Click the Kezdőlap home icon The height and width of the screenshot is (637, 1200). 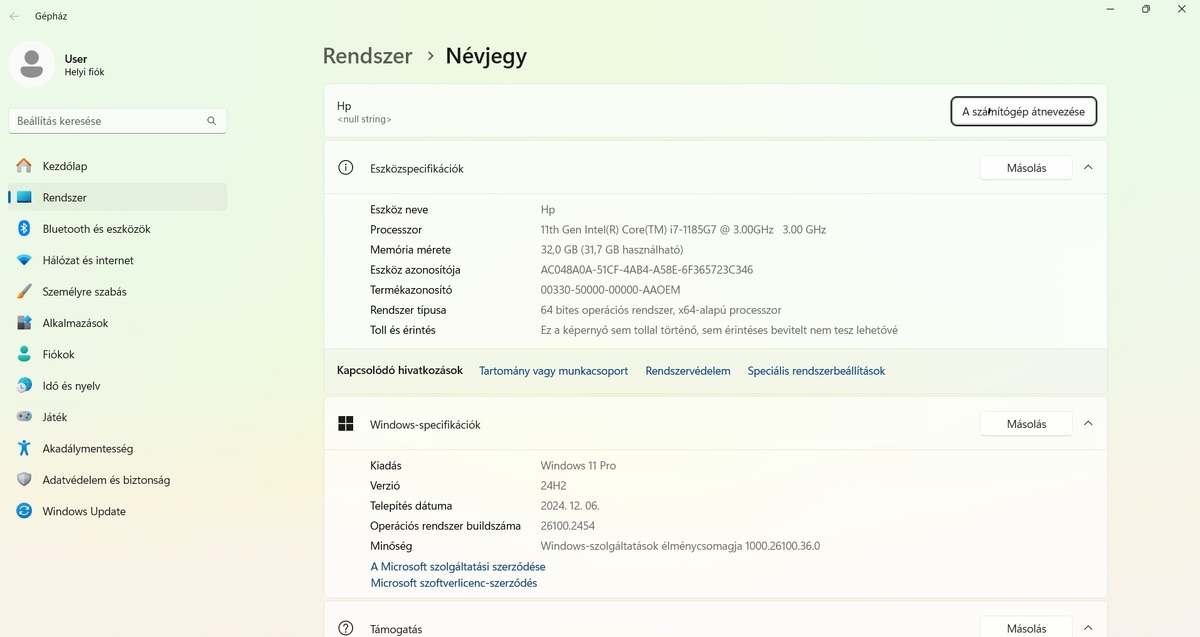pos(24,166)
